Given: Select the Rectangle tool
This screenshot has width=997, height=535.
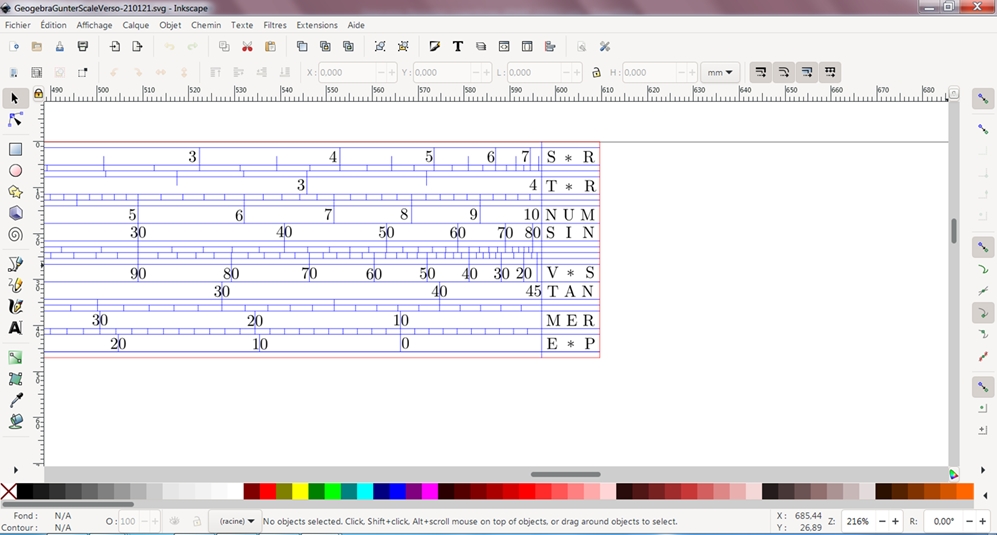Looking at the screenshot, I should point(15,149).
